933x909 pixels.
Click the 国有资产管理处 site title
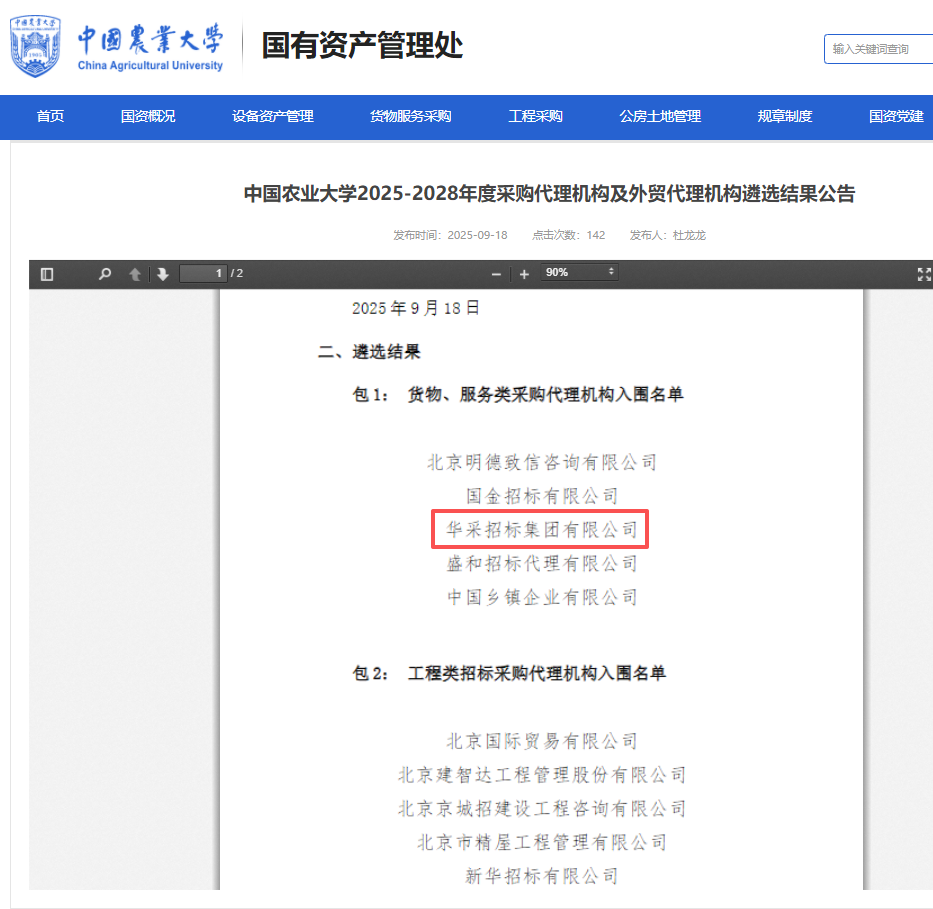pyautogui.click(x=362, y=46)
